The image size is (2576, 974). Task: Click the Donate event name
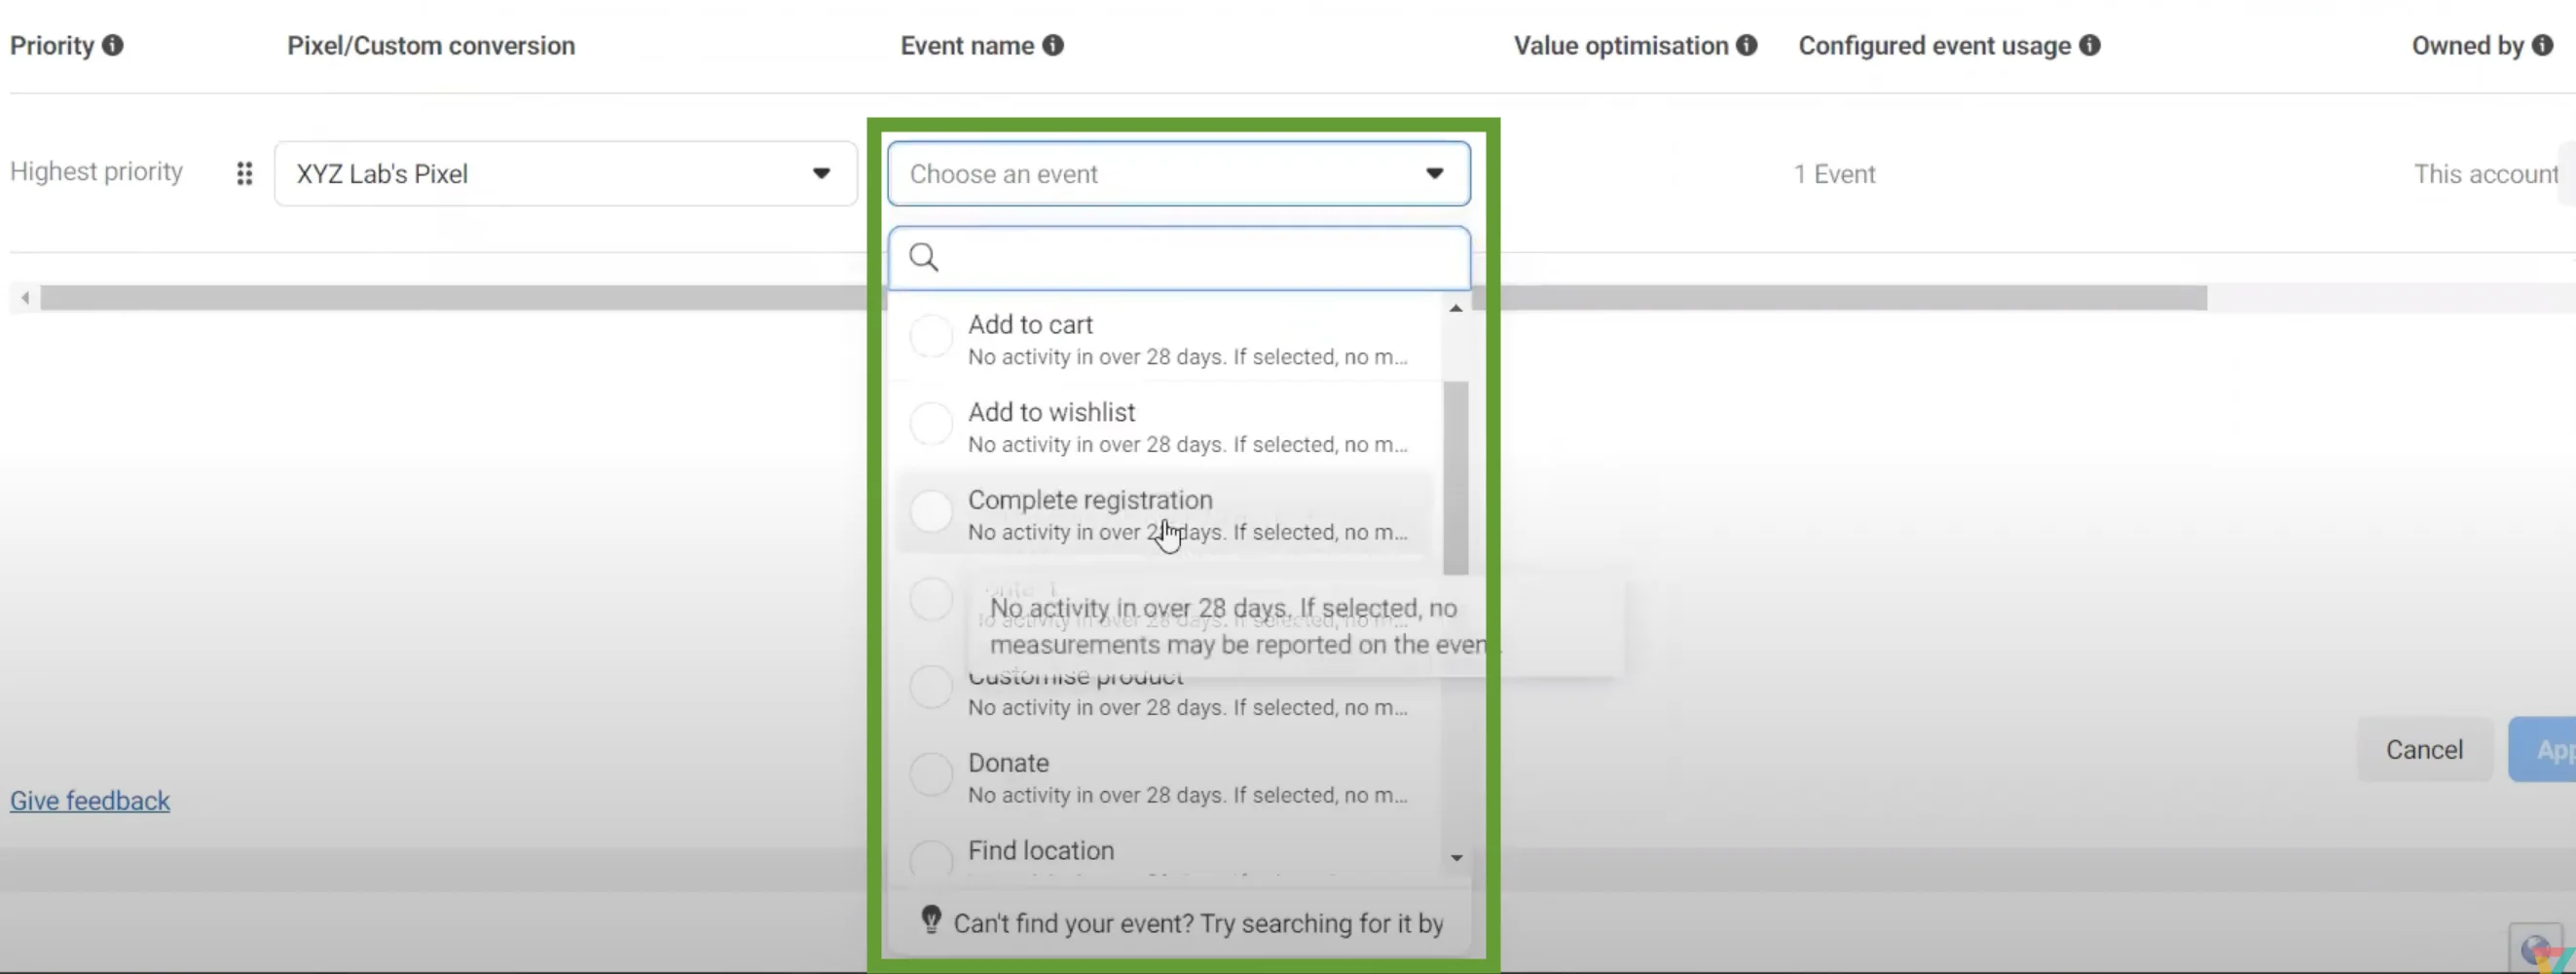coord(1008,763)
